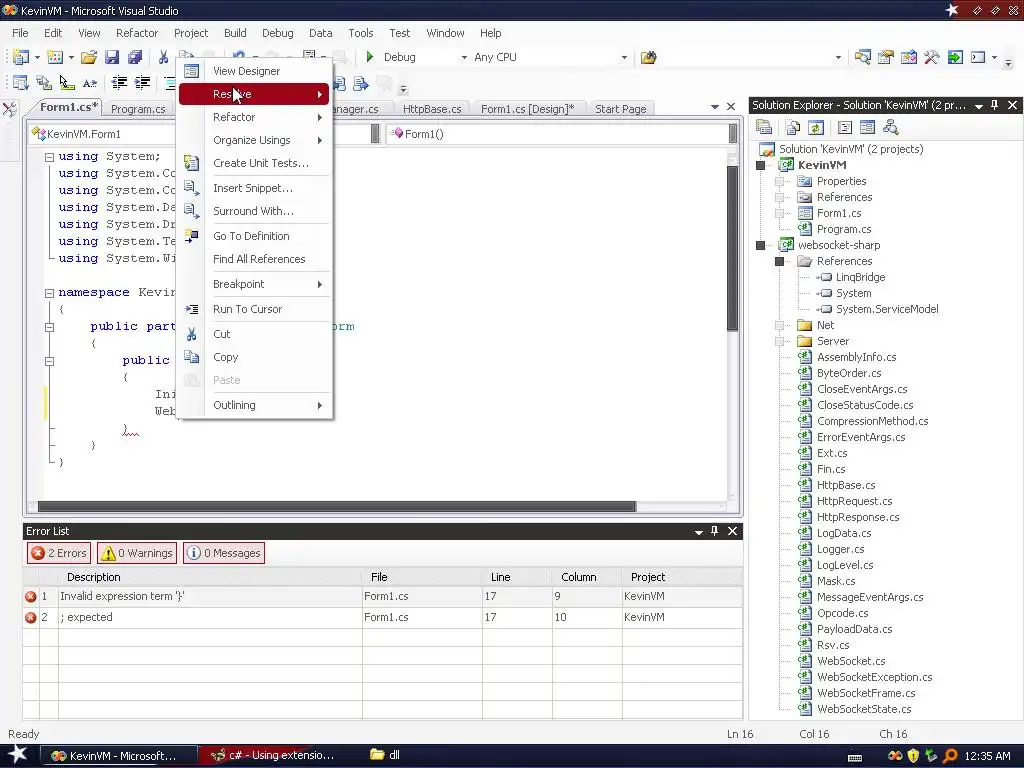Click the Add New Item toolbar icon
1024x768 pixels.
[x=55, y=57]
